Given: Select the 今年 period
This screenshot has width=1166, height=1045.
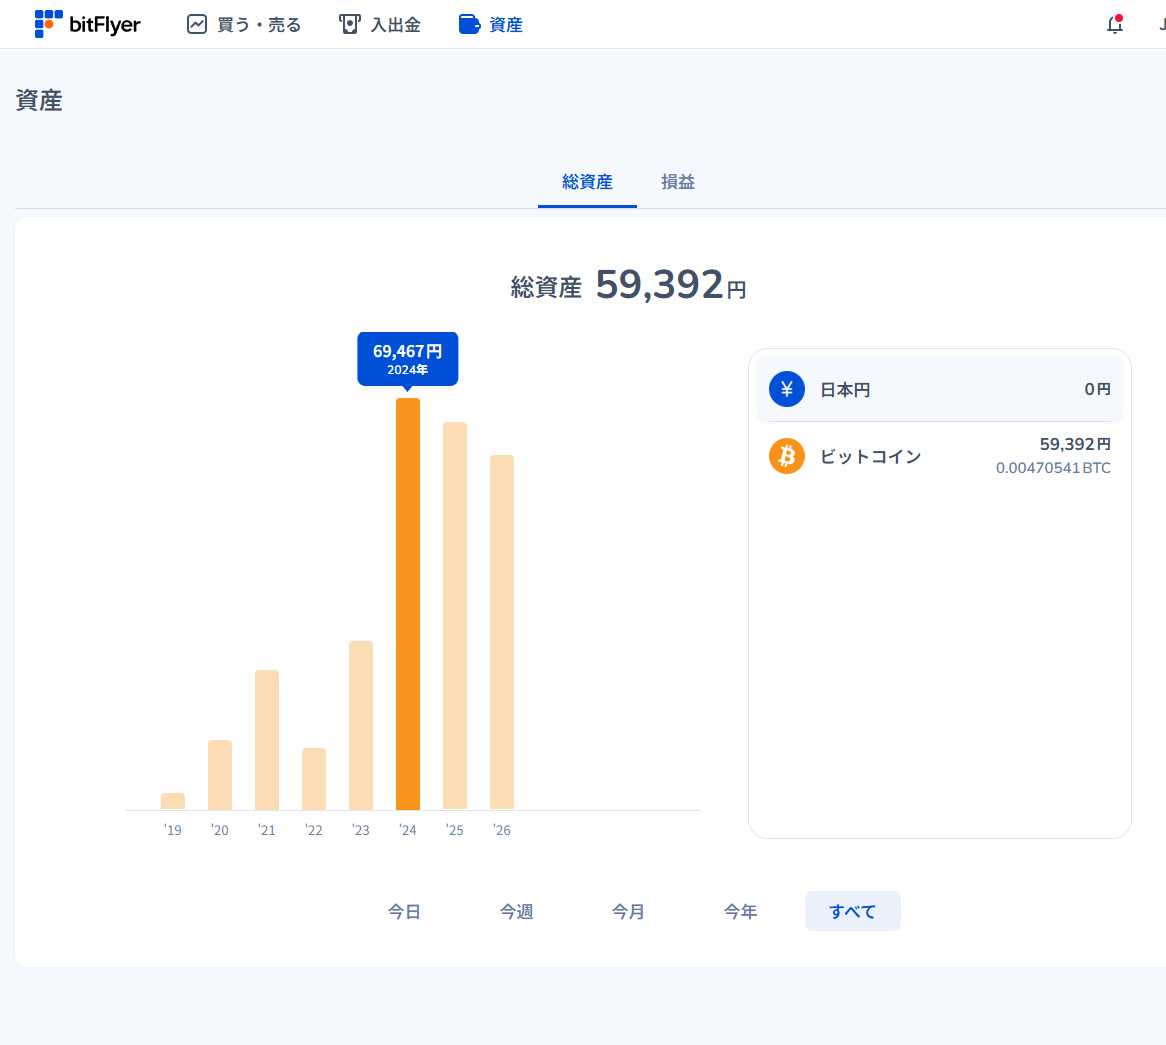Looking at the screenshot, I should 741,911.
